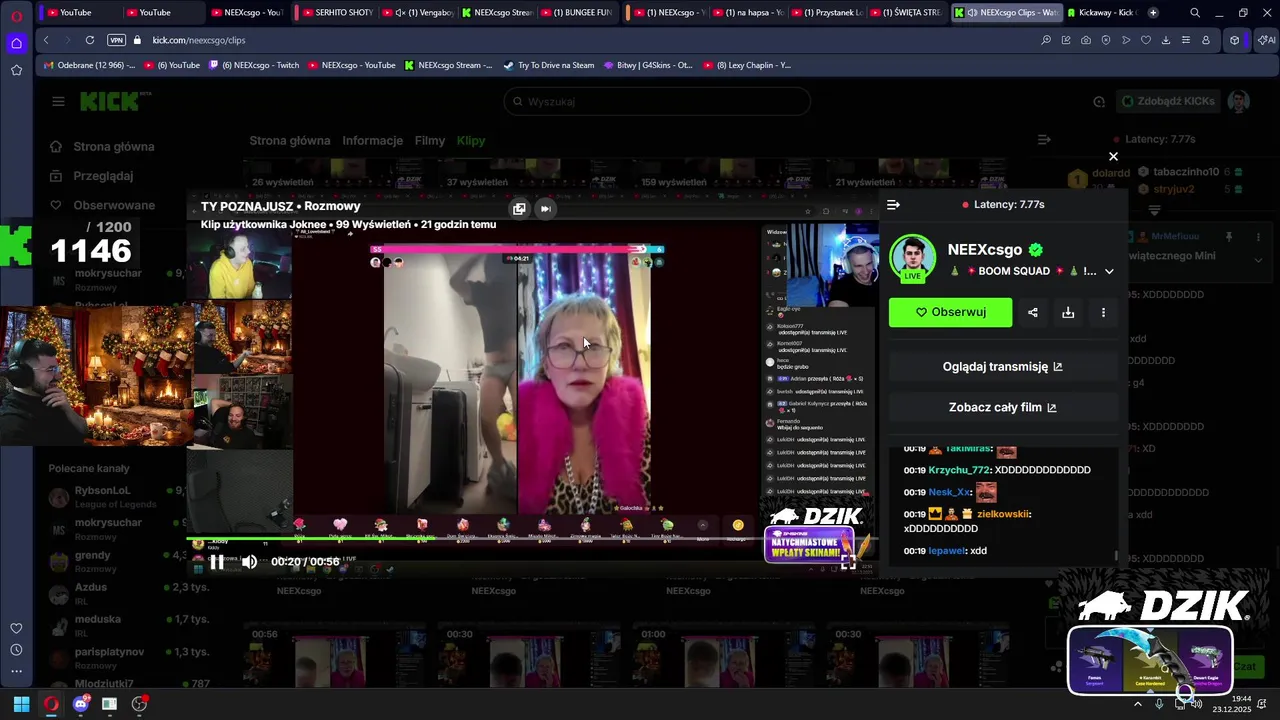This screenshot has height=720, width=1280.
Task: Open Zobacz cały film link
Action: point(1002,407)
